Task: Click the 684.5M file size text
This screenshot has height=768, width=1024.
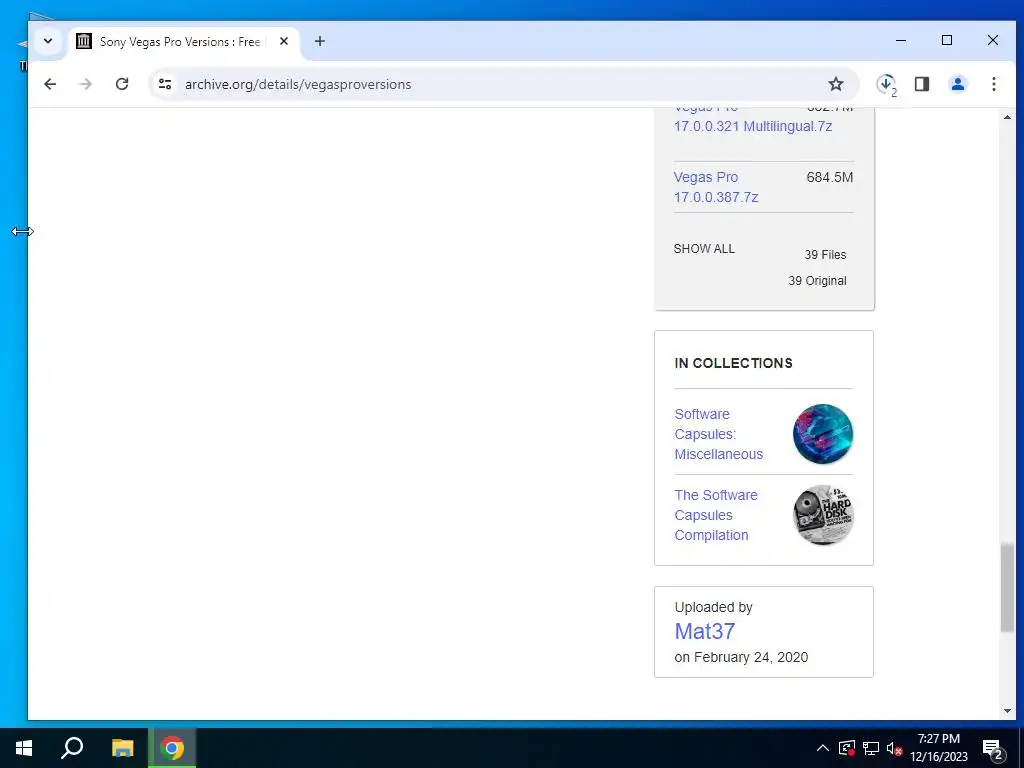Action: click(x=829, y=178)
